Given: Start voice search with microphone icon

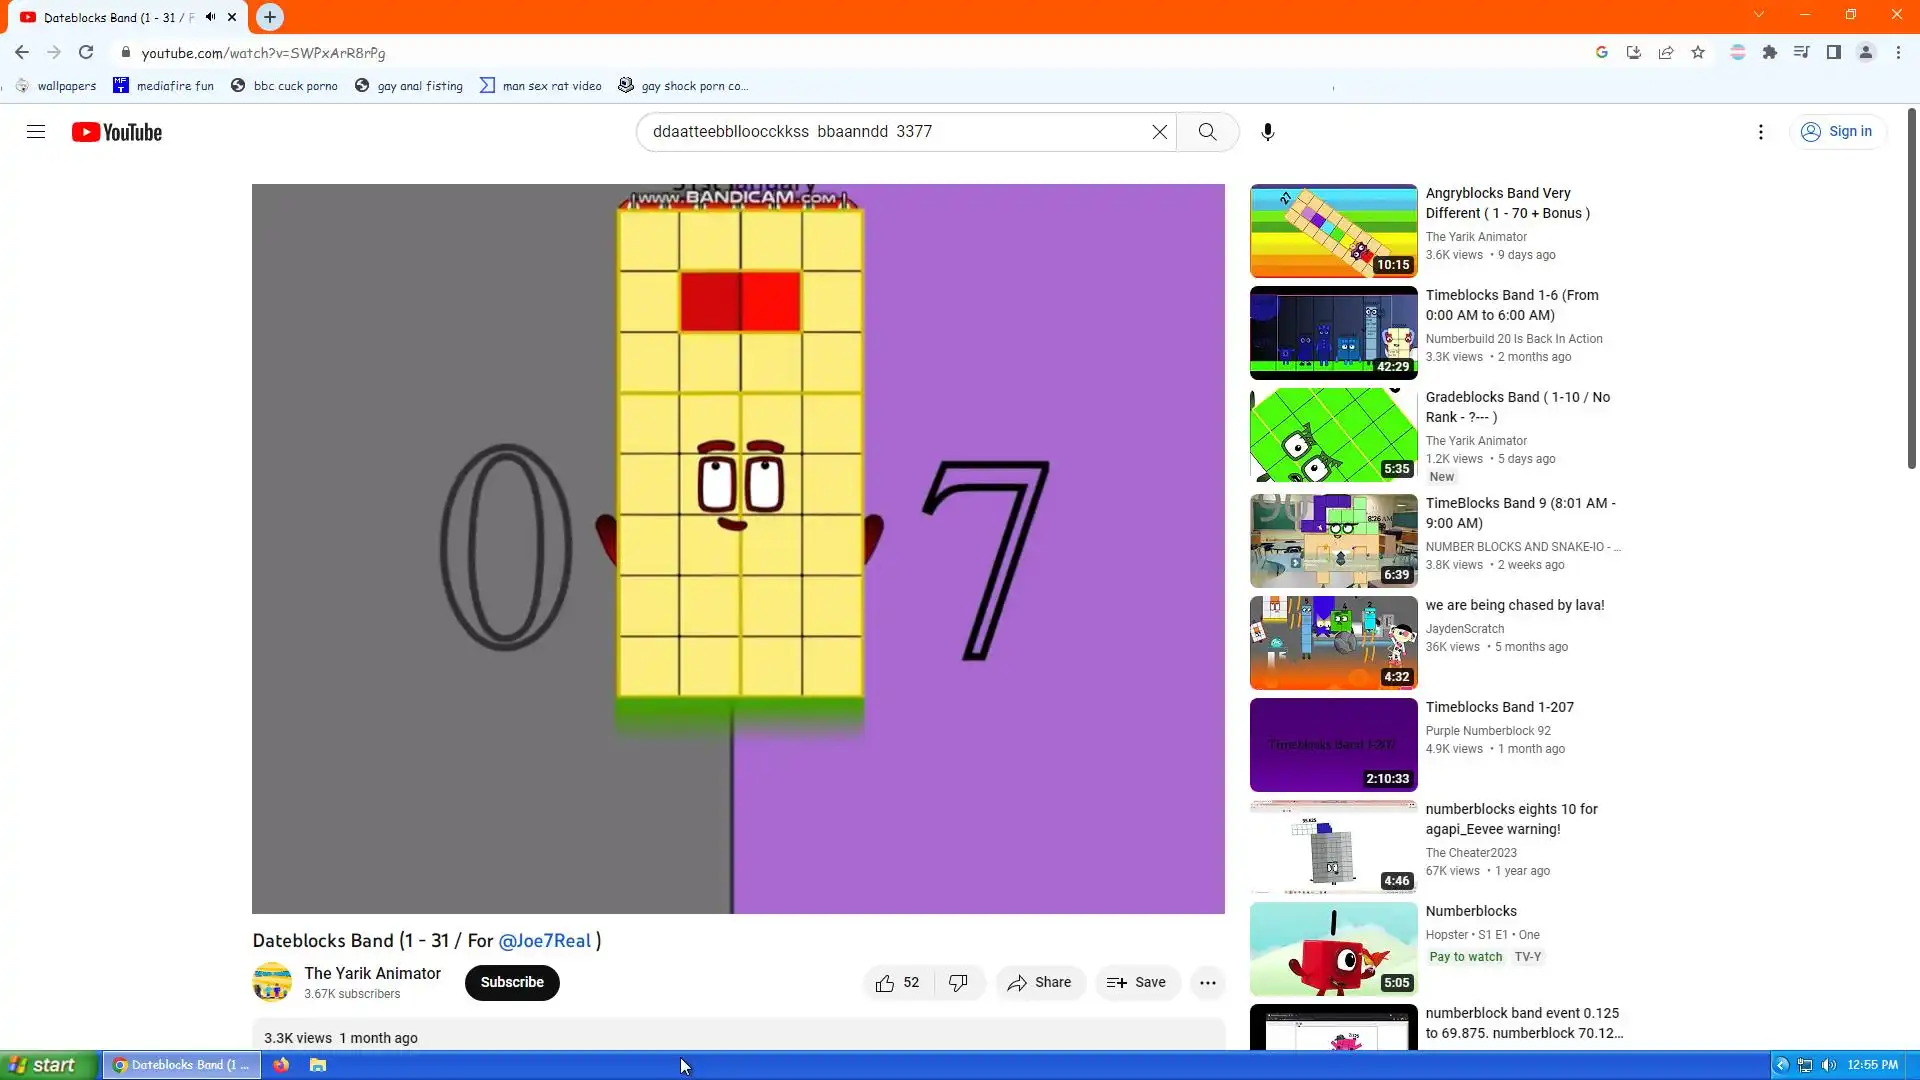Looking at the screenshot, I should (x=1267, y=132).
